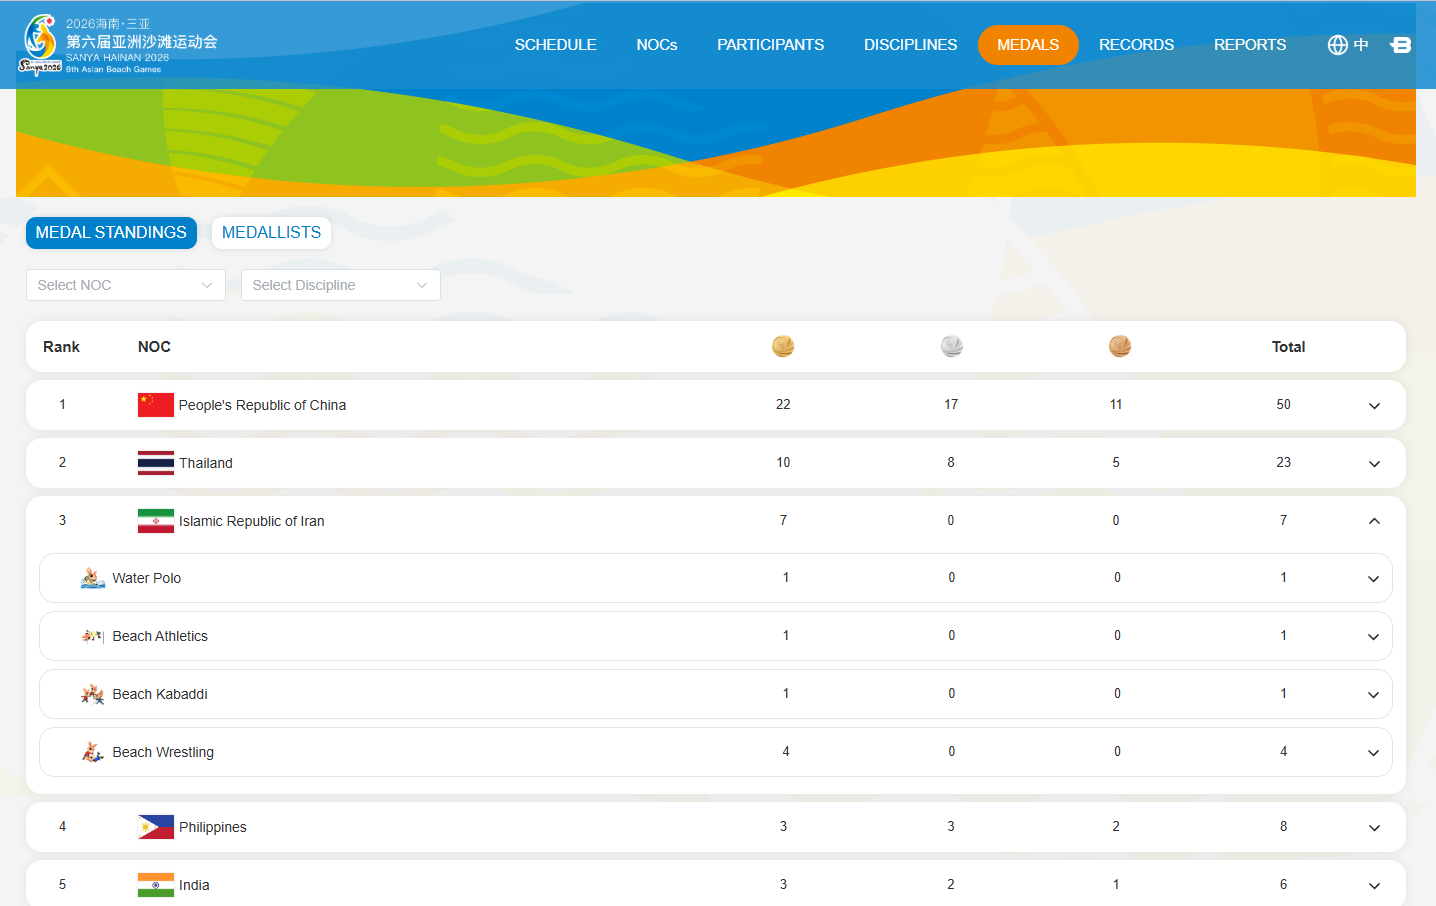
Task: Click the People's Republic of China flag
Action: coord(155,405)
